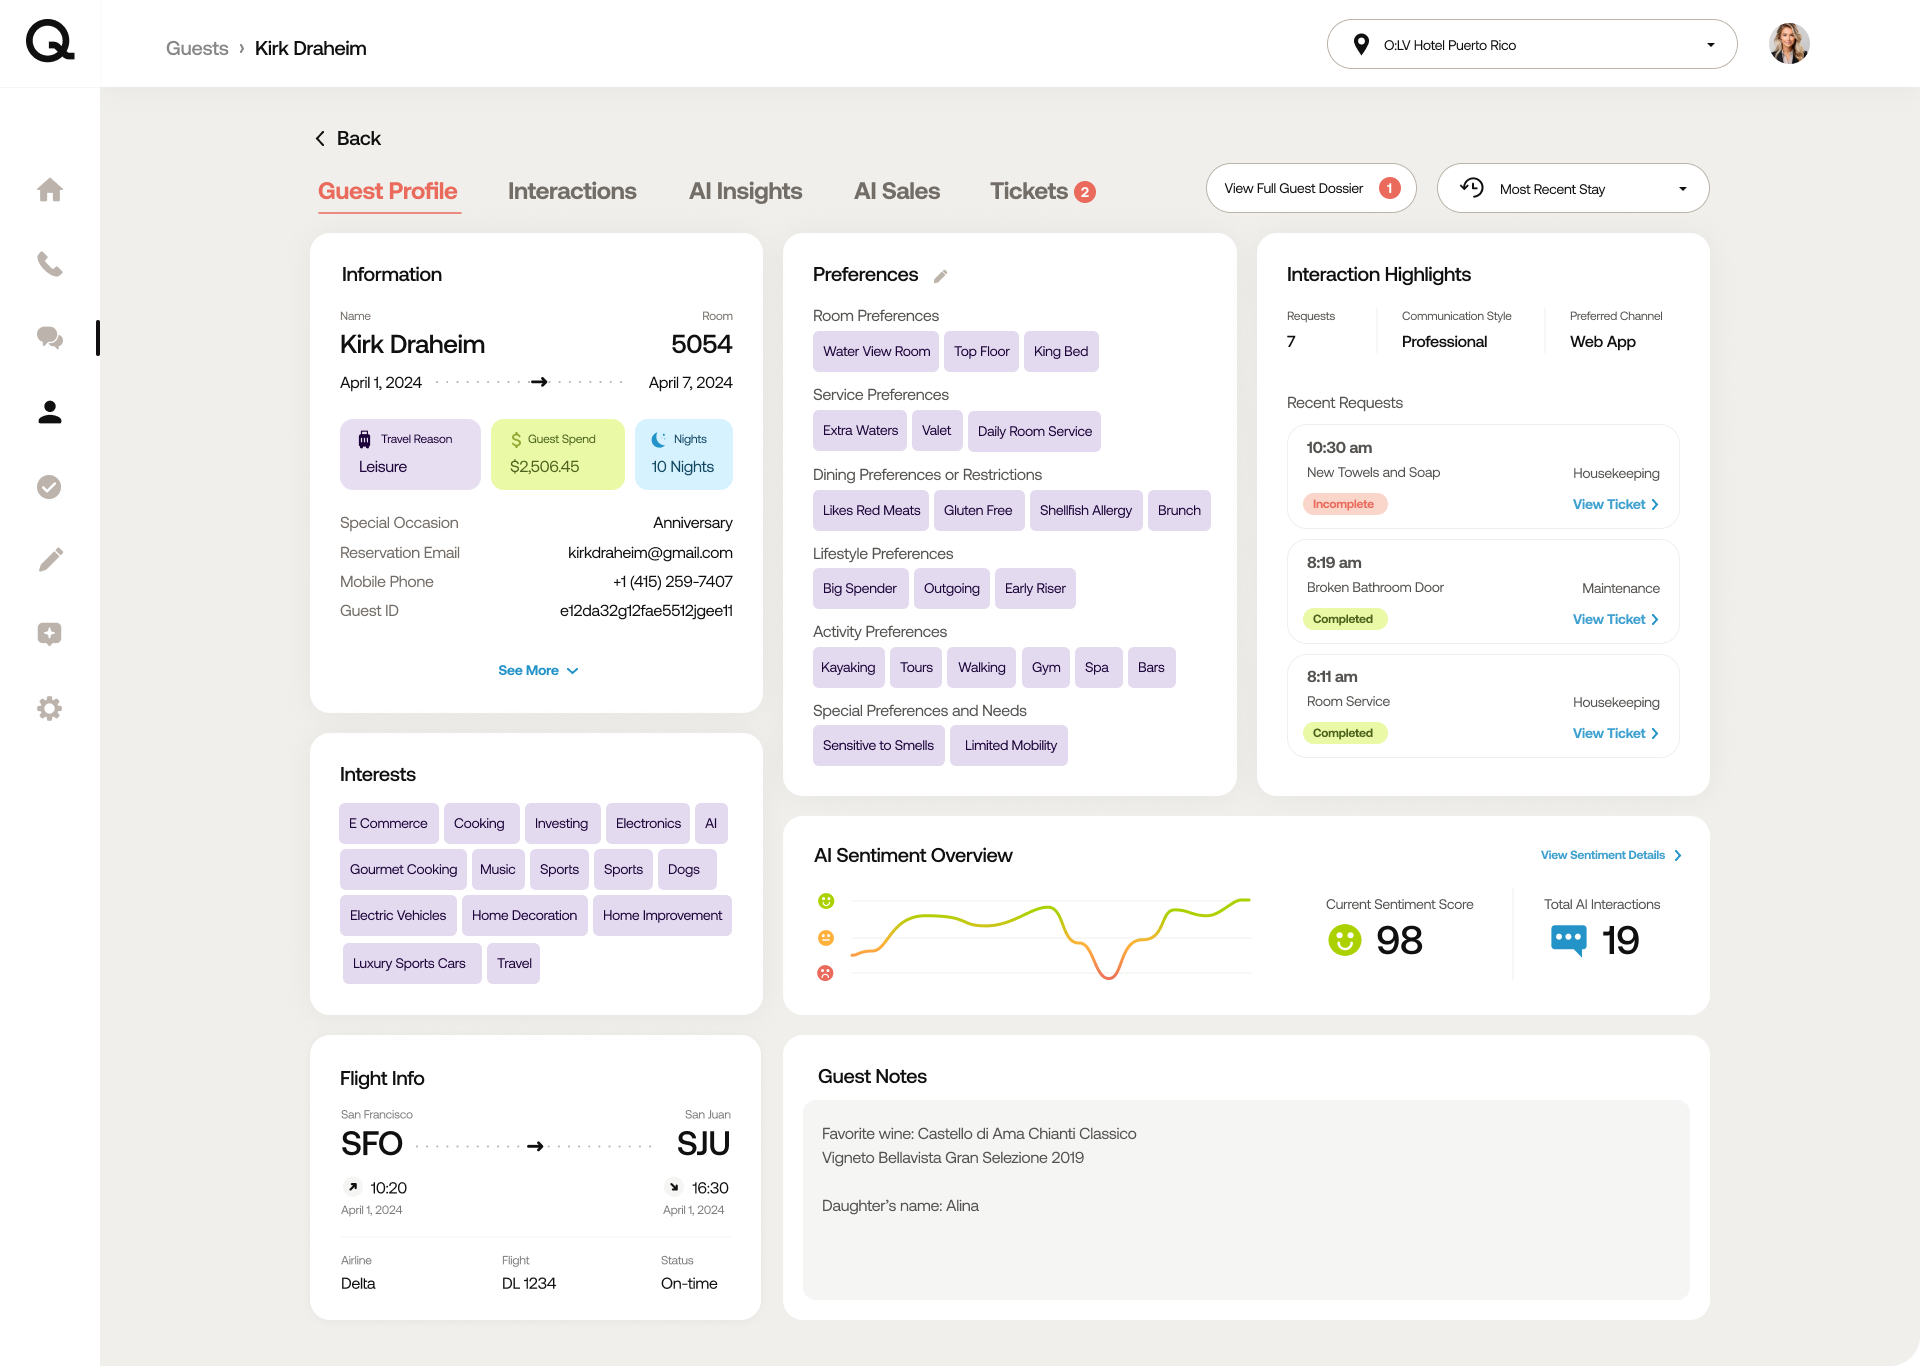
Task: Open the chat messages sidebar icon
Action: [50, 338]
